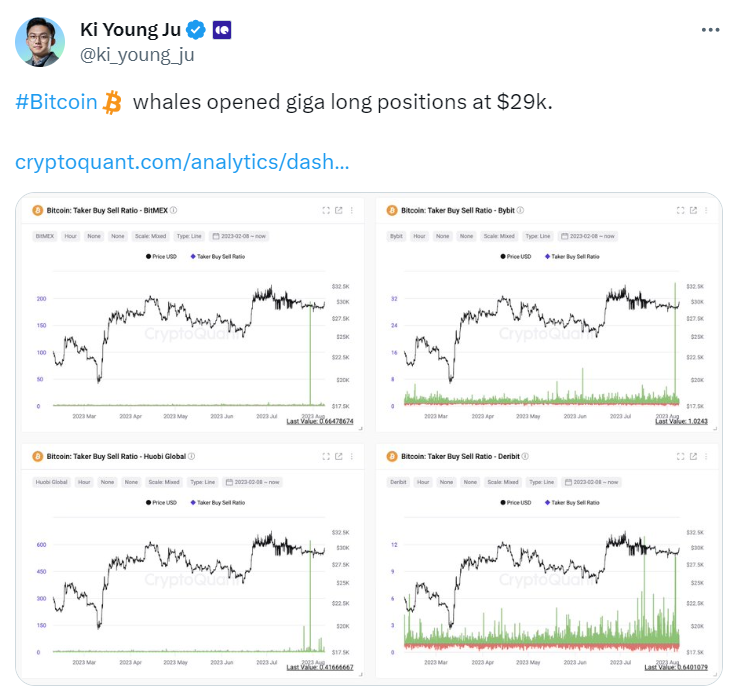Click the CryptoQuant affiliation badge icon

[222, 30]
